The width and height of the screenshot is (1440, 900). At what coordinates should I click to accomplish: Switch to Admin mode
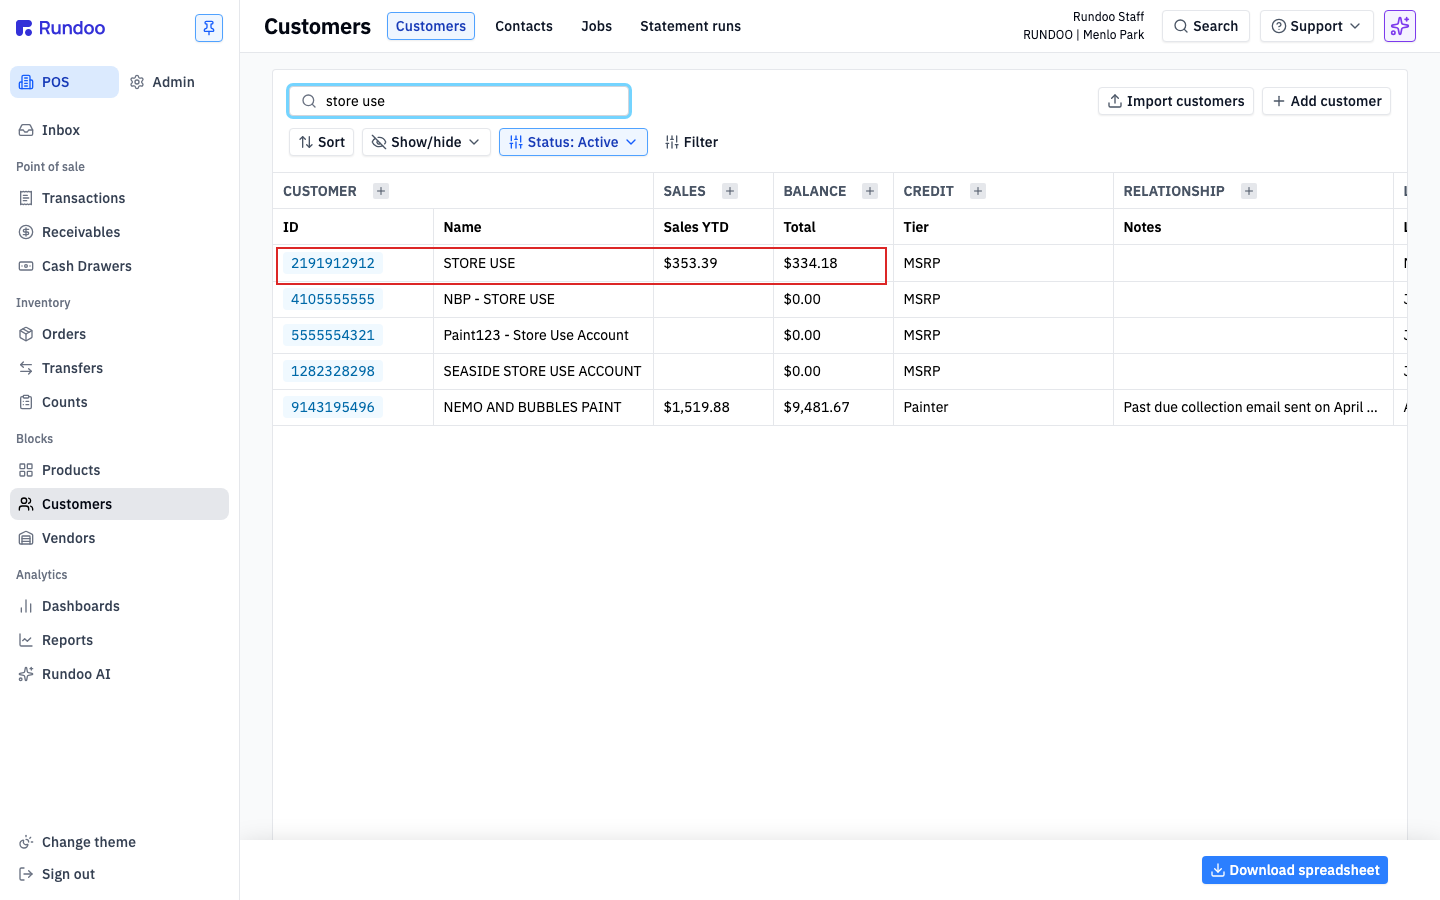(163, 82)
